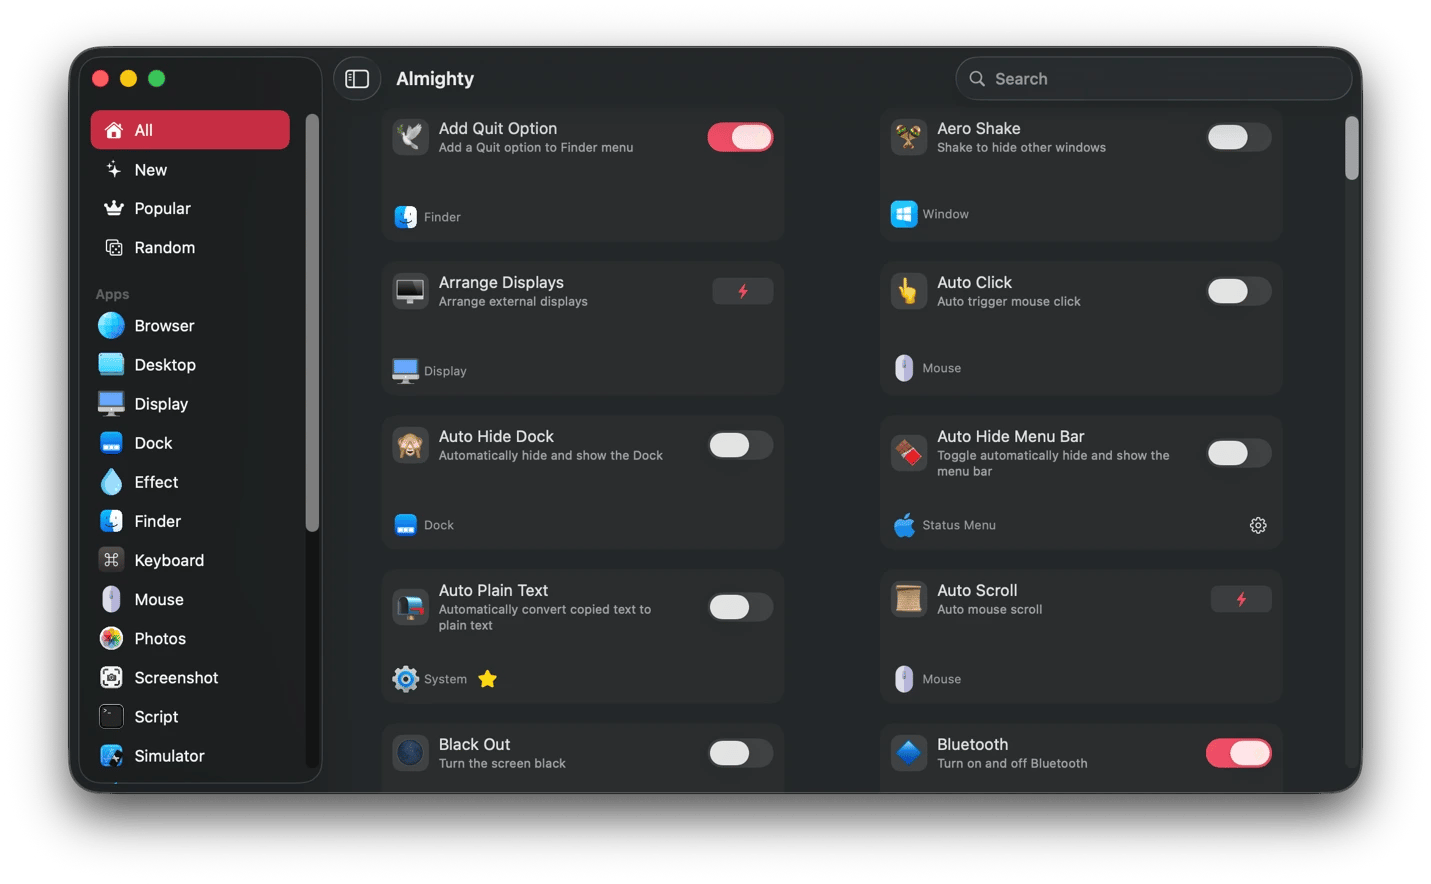Click the Add Quit Option dove icon

tap(410, 137)
